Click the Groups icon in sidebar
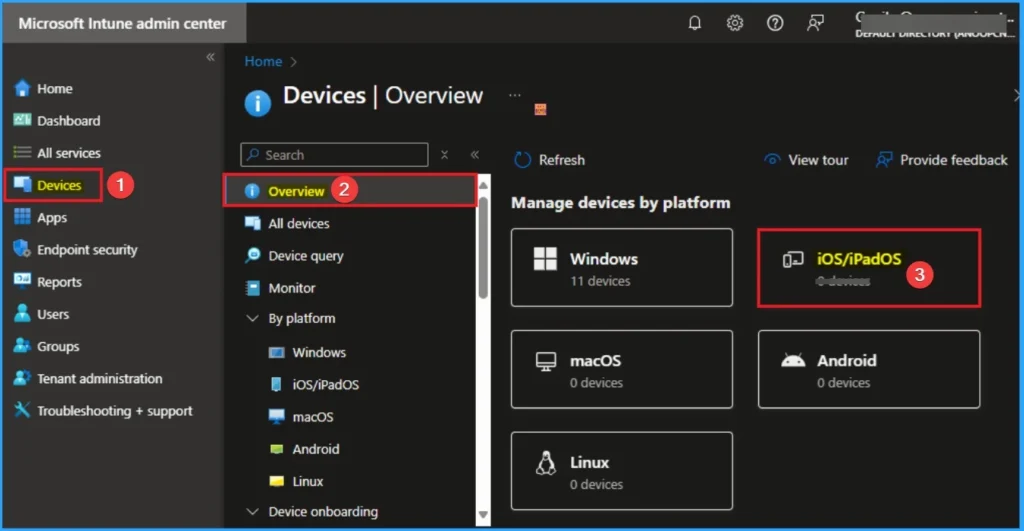The width and height of the screenshot is (1024, 531). [22, 346]
